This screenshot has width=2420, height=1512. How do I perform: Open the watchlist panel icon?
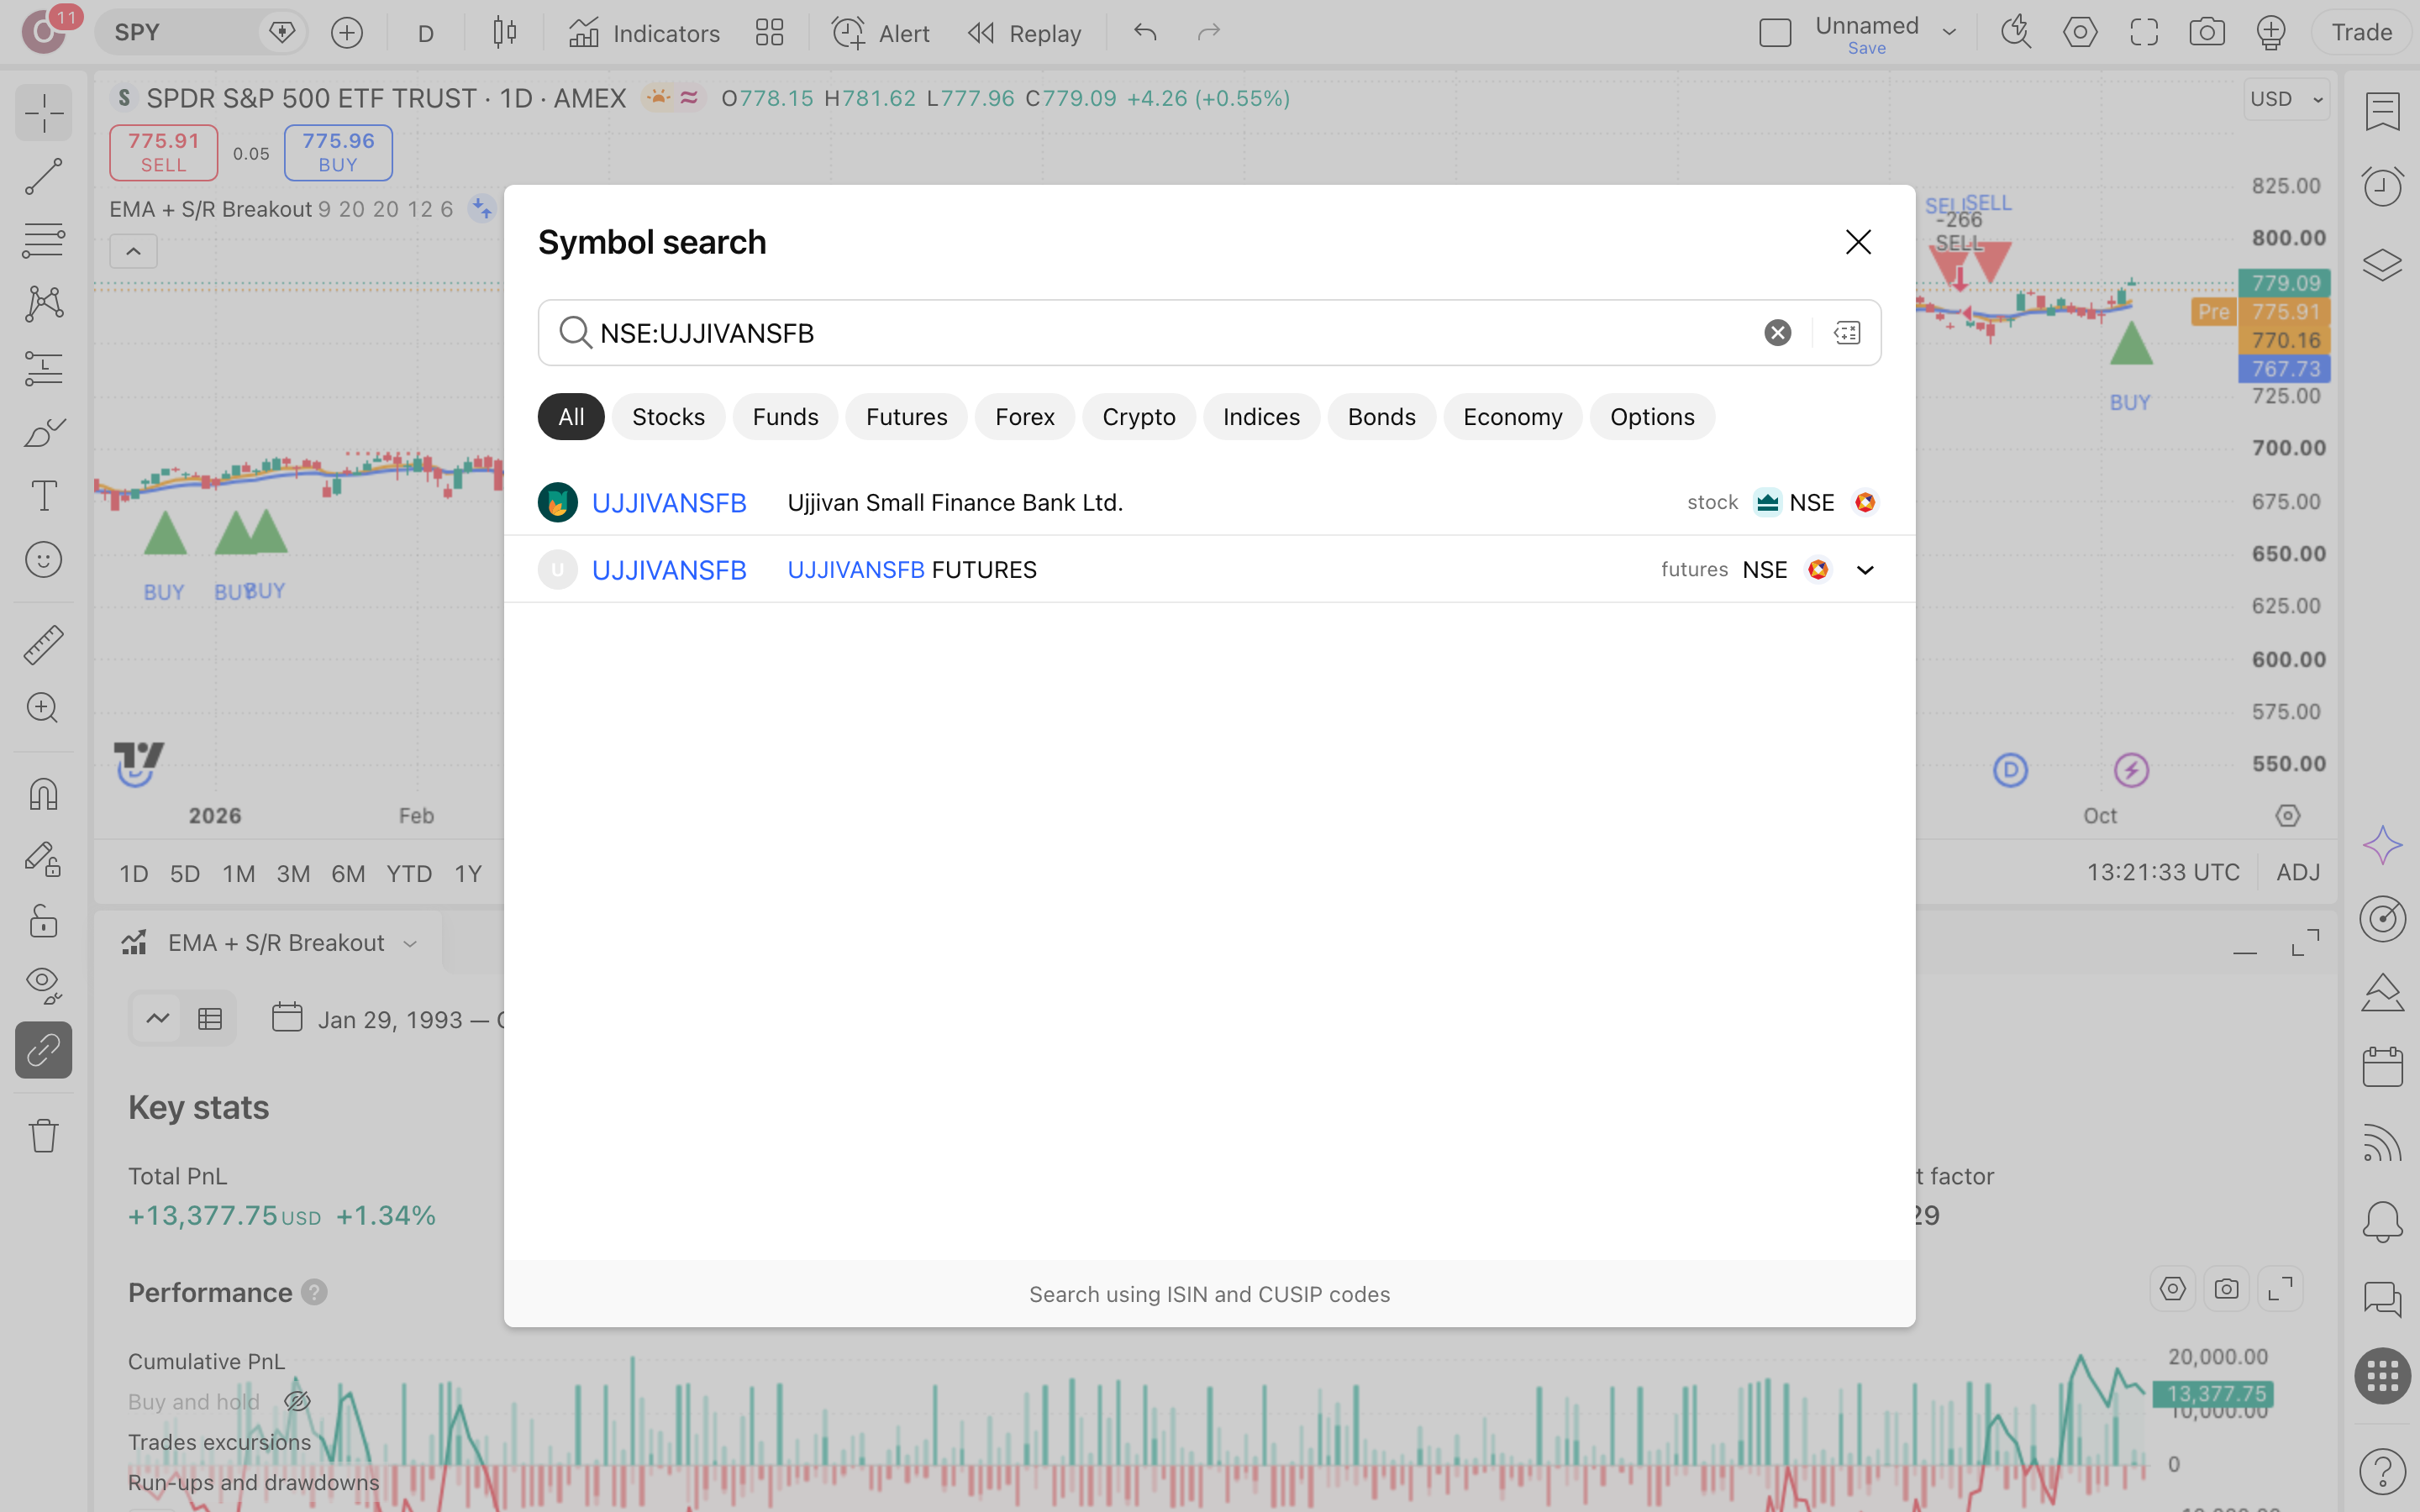click(x=2382, y=112)
